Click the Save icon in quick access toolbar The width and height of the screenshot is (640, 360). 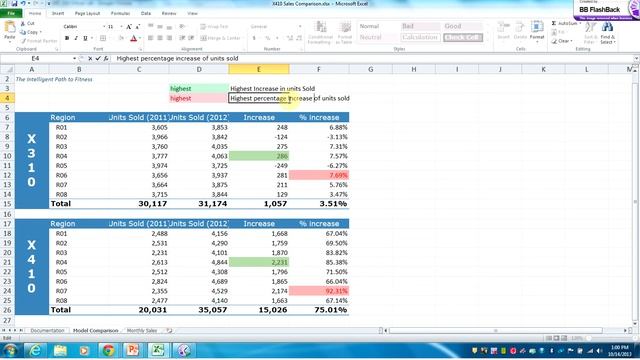coord(14,4)
